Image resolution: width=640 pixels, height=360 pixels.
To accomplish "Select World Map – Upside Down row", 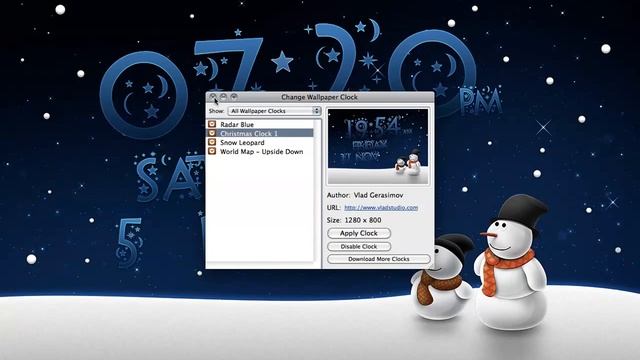I will coord(260,151).
